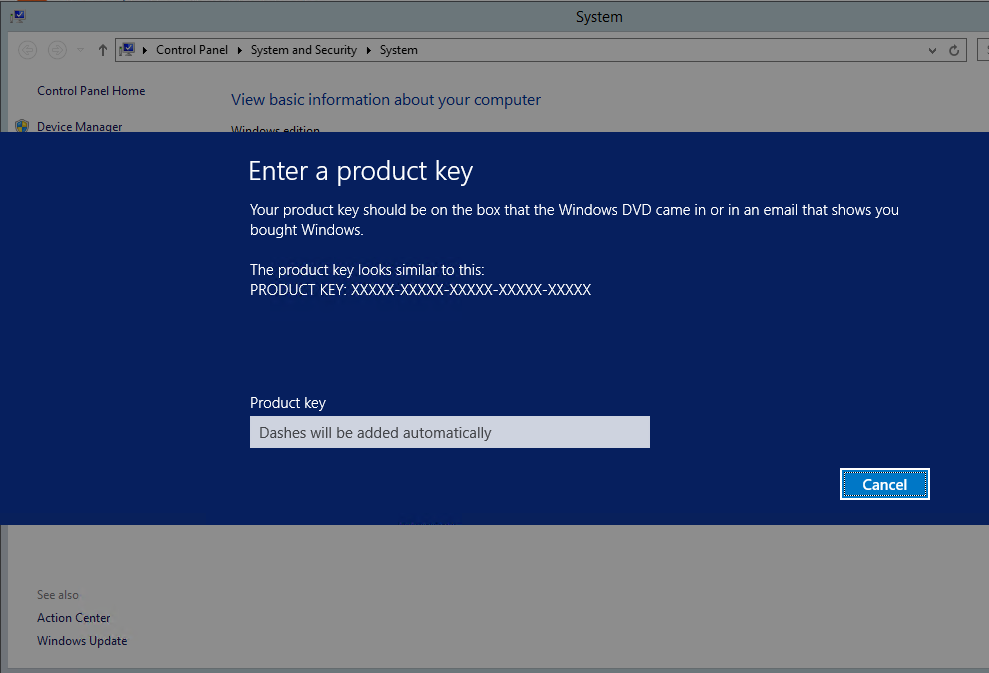
Task: Open the recent locations dropdown arrow
Action: point(80,50)
